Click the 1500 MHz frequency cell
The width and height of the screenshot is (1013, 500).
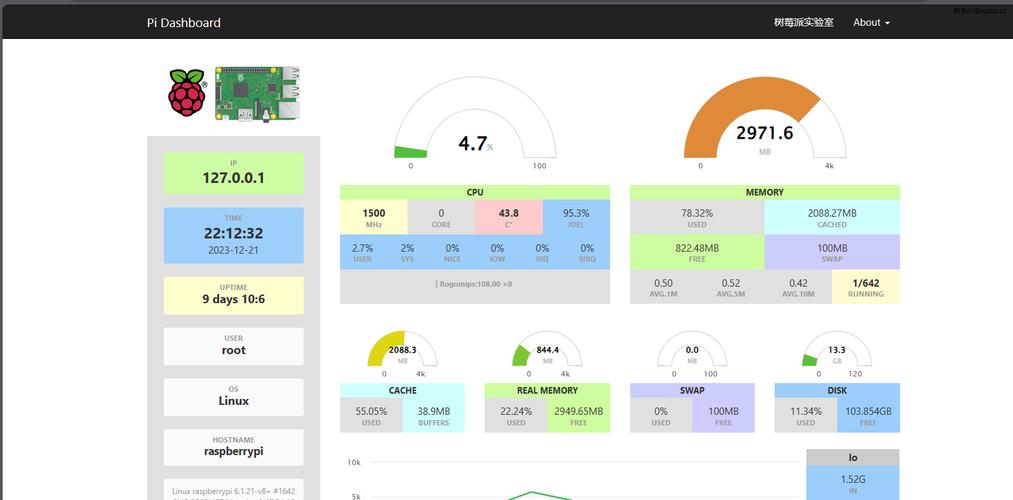coord(373,217)
